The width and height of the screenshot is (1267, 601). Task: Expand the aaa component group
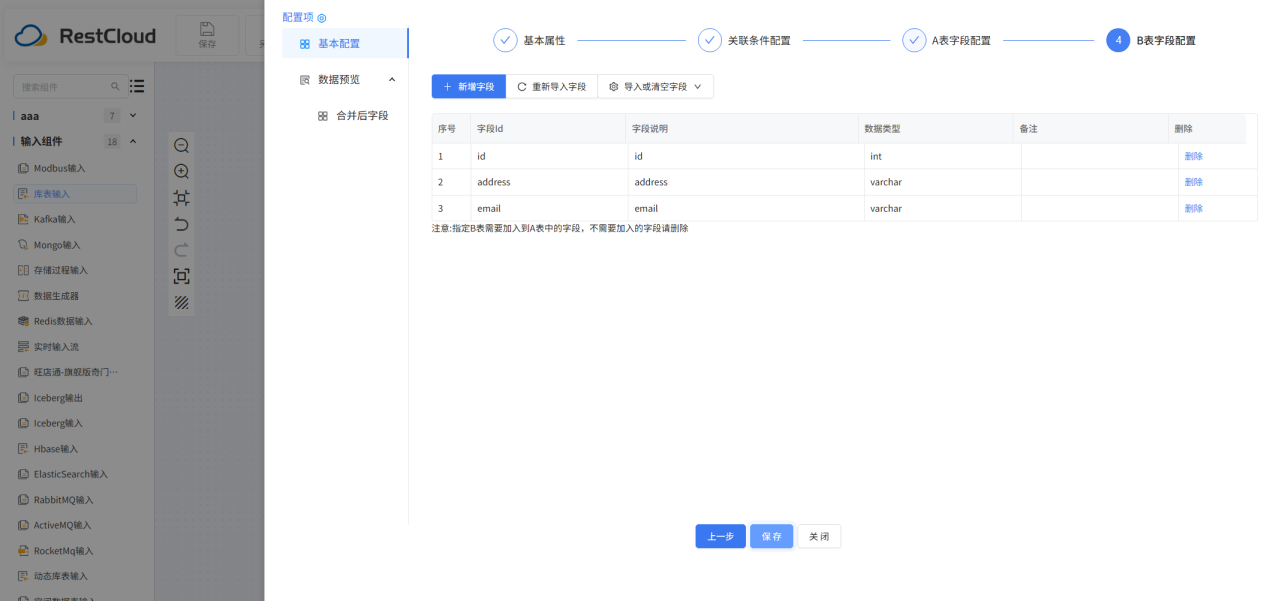(x=133, y=116)
